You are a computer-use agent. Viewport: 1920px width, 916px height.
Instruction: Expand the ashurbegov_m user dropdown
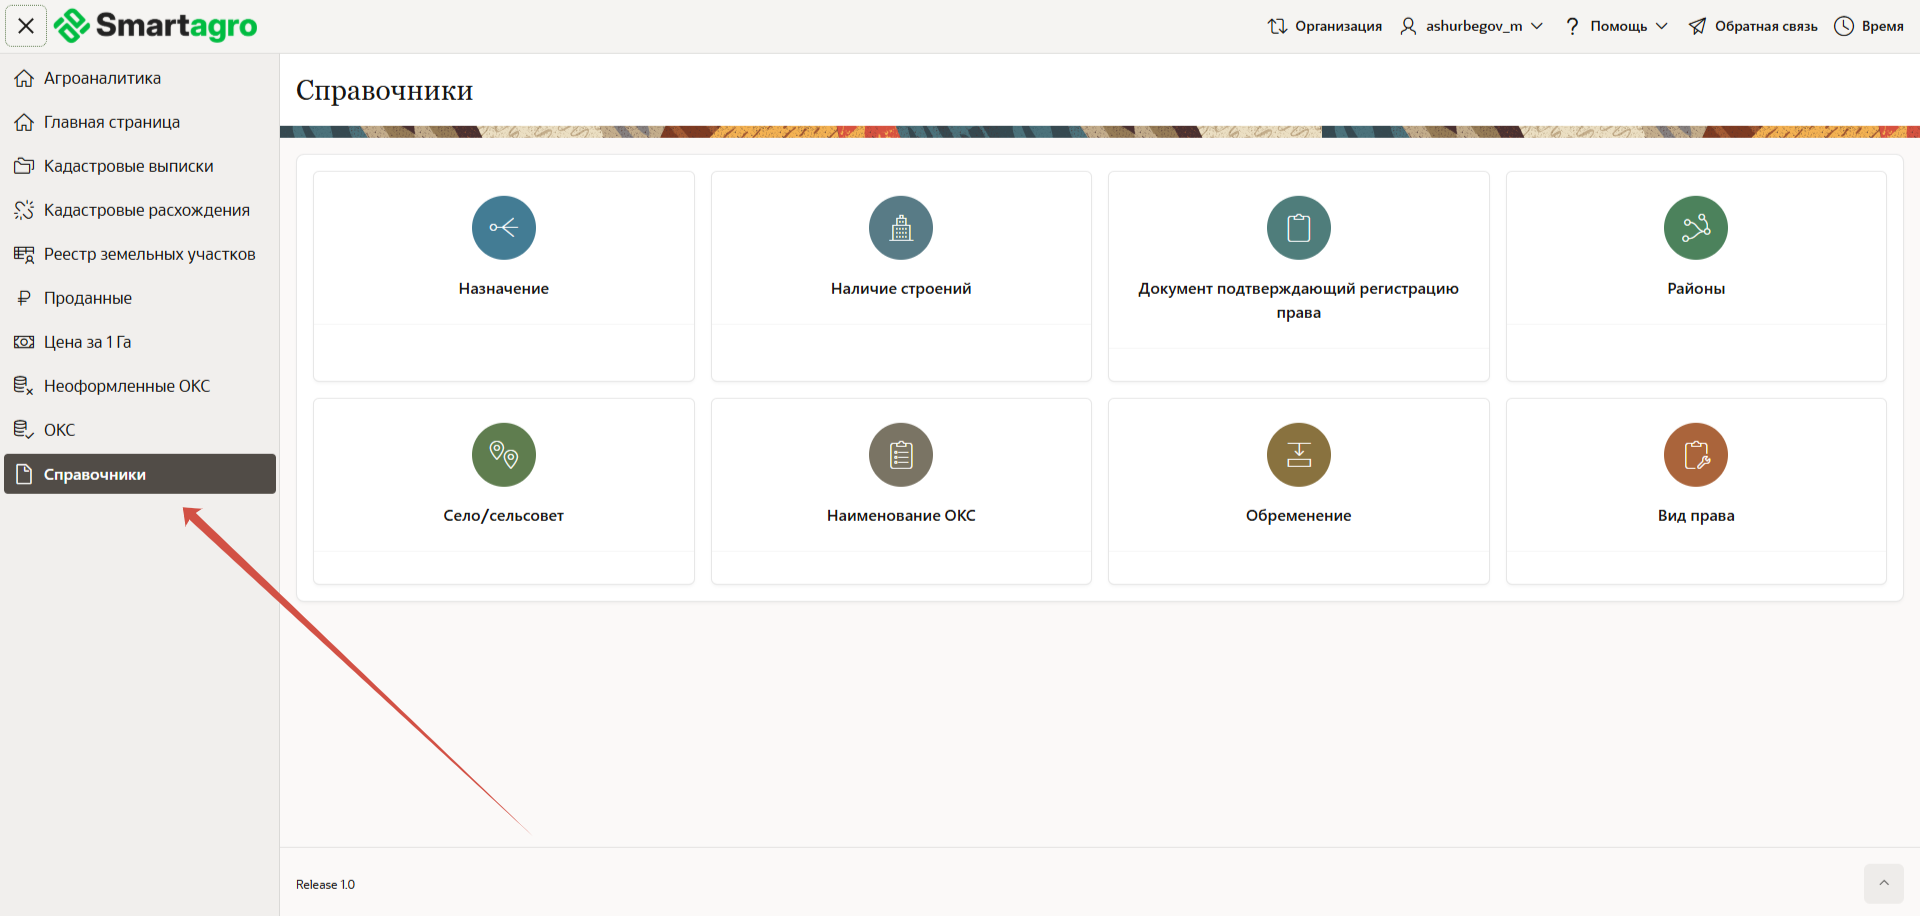pos(1472,26)
